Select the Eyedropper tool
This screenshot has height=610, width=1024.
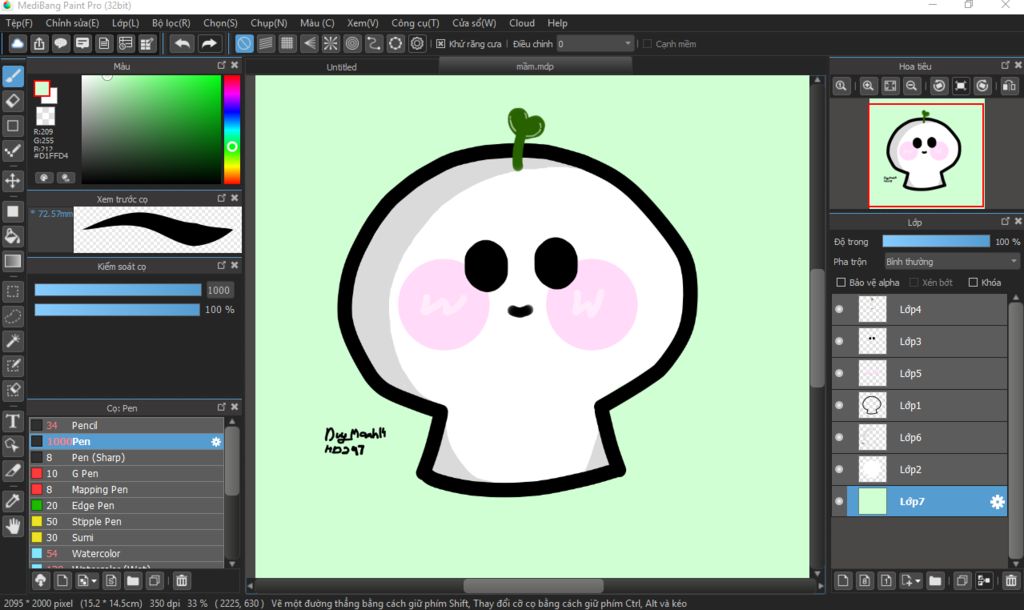tap(13, 501)
